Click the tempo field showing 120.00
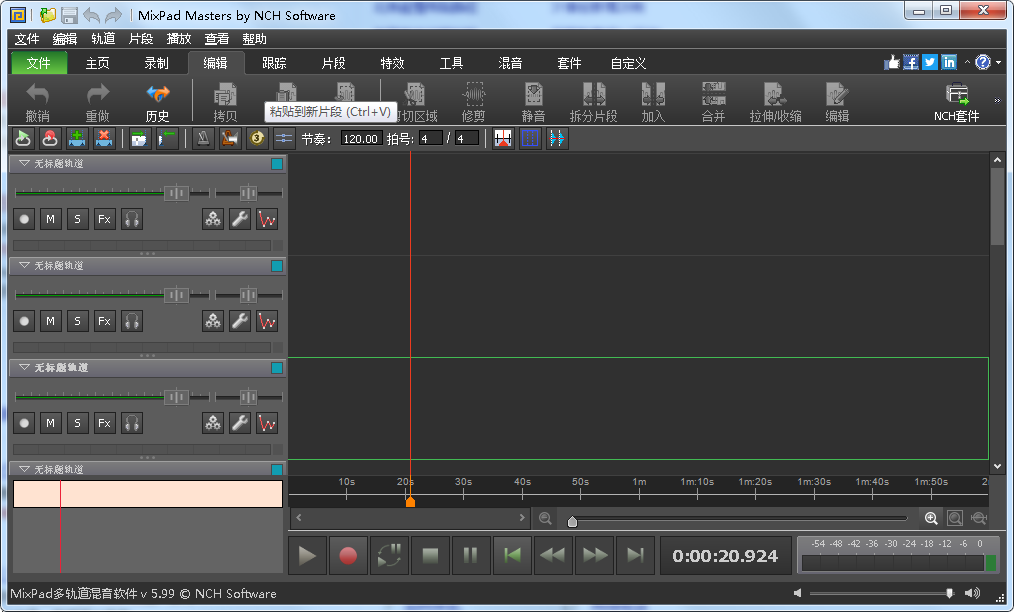The height and width of the screenshot is (612, 1014). tap(361, 139)
